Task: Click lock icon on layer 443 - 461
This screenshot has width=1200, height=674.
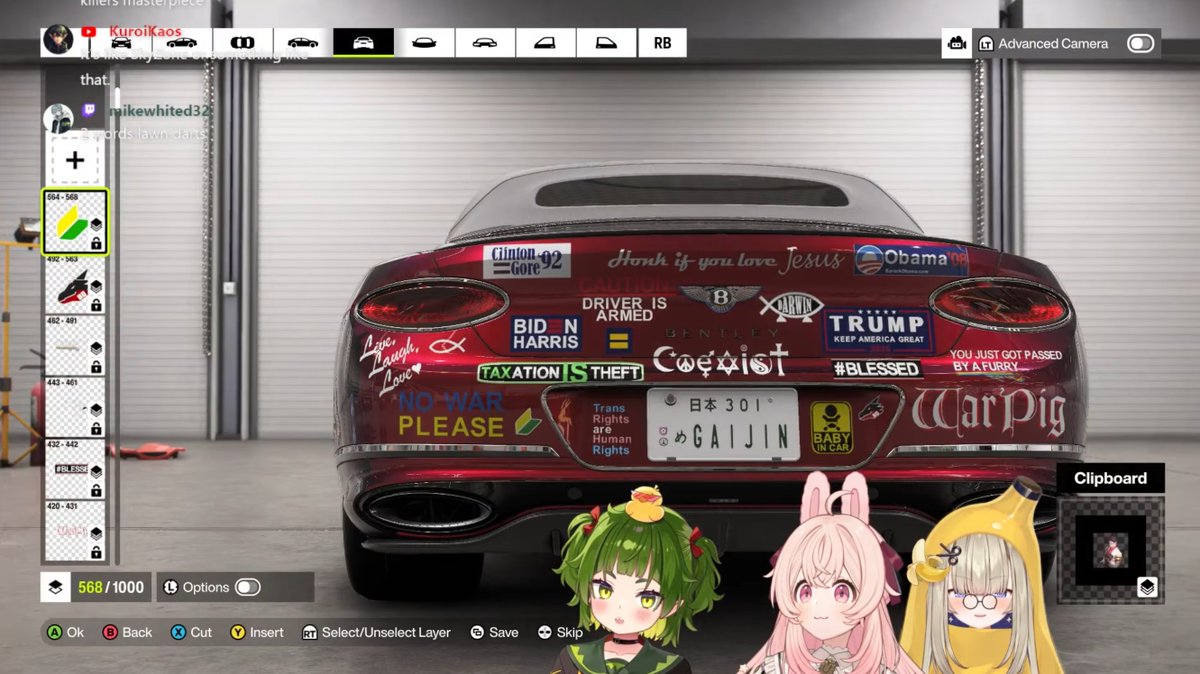Action: 96,428
